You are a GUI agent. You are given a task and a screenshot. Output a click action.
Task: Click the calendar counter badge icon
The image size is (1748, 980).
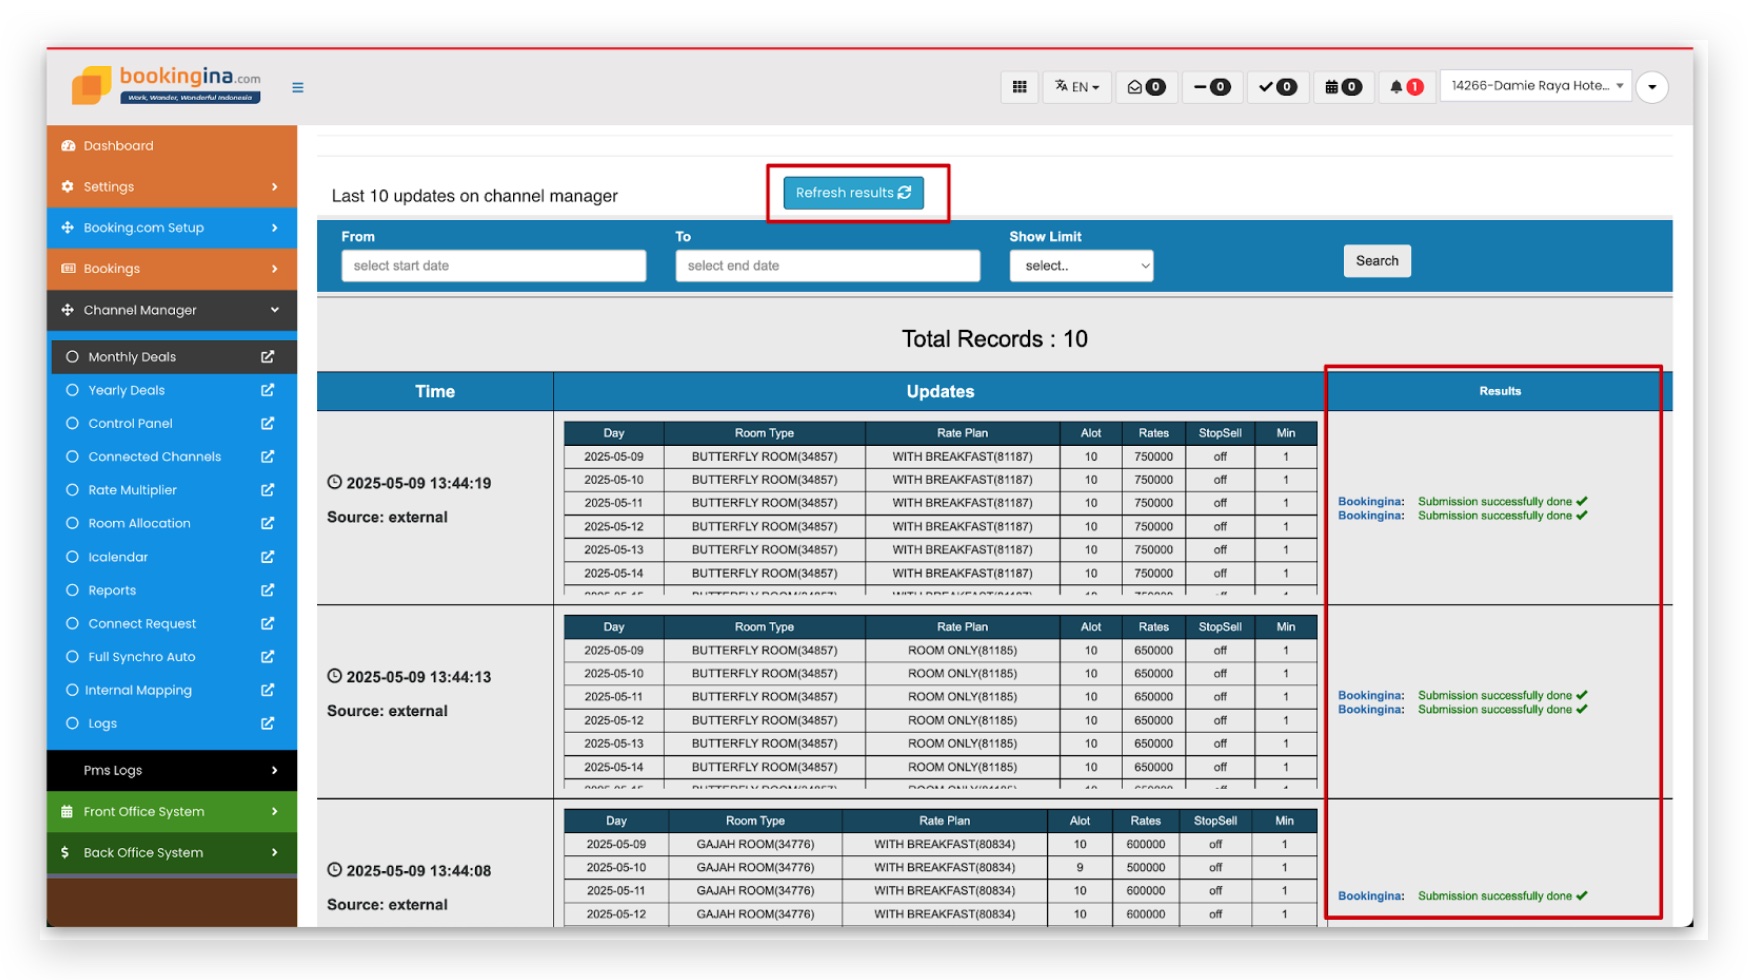pyautogui.click(x=1343, y=87)
